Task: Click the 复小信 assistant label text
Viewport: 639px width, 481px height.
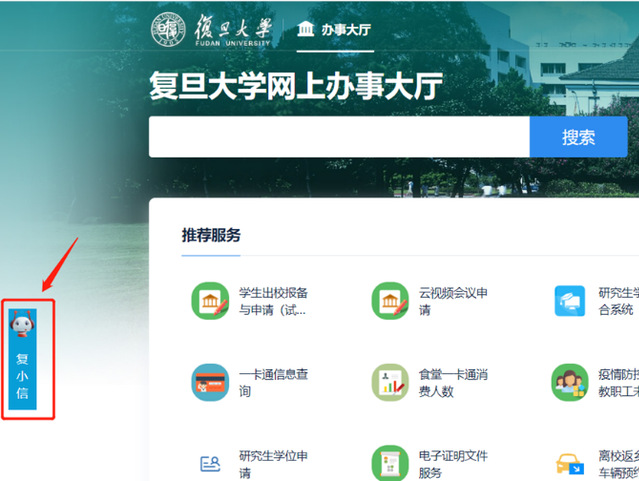Action: point(22,376)
